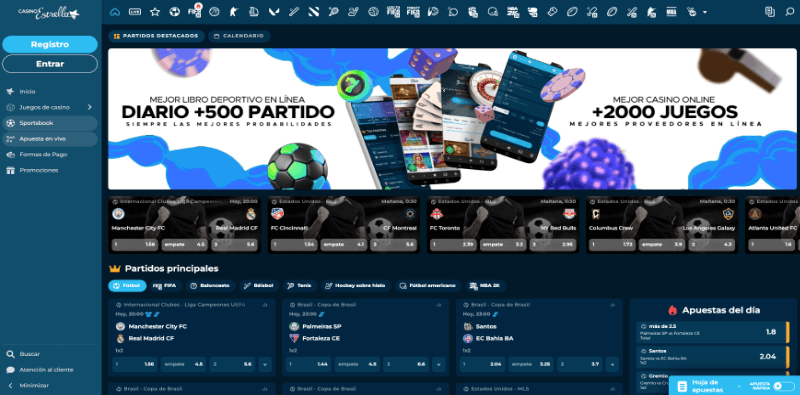Open the Casino Estrella logo

[x=49, y=13]
